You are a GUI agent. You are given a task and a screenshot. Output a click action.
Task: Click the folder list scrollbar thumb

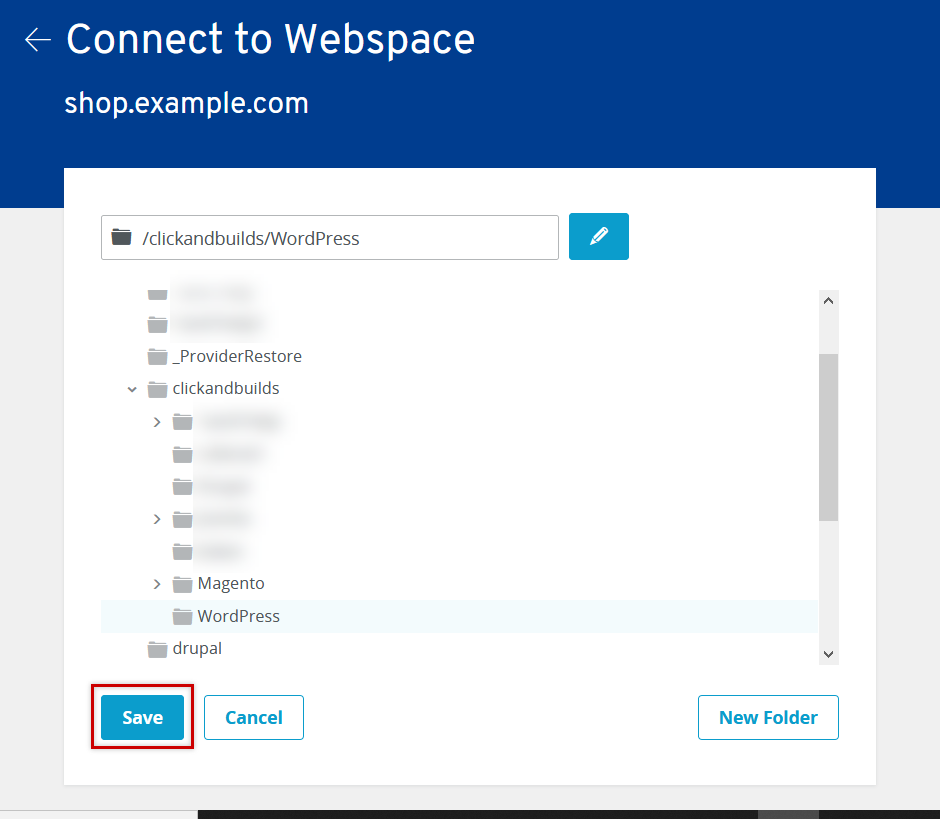point(828,437)
